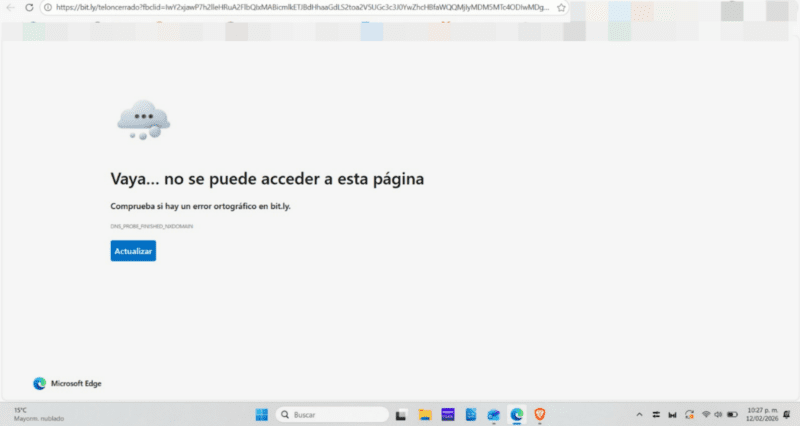Image resolution: width=800 pixels, height=426 pixels.
Task: Open the clock showing 10:27 p. m.
Action: pos(762,414)
